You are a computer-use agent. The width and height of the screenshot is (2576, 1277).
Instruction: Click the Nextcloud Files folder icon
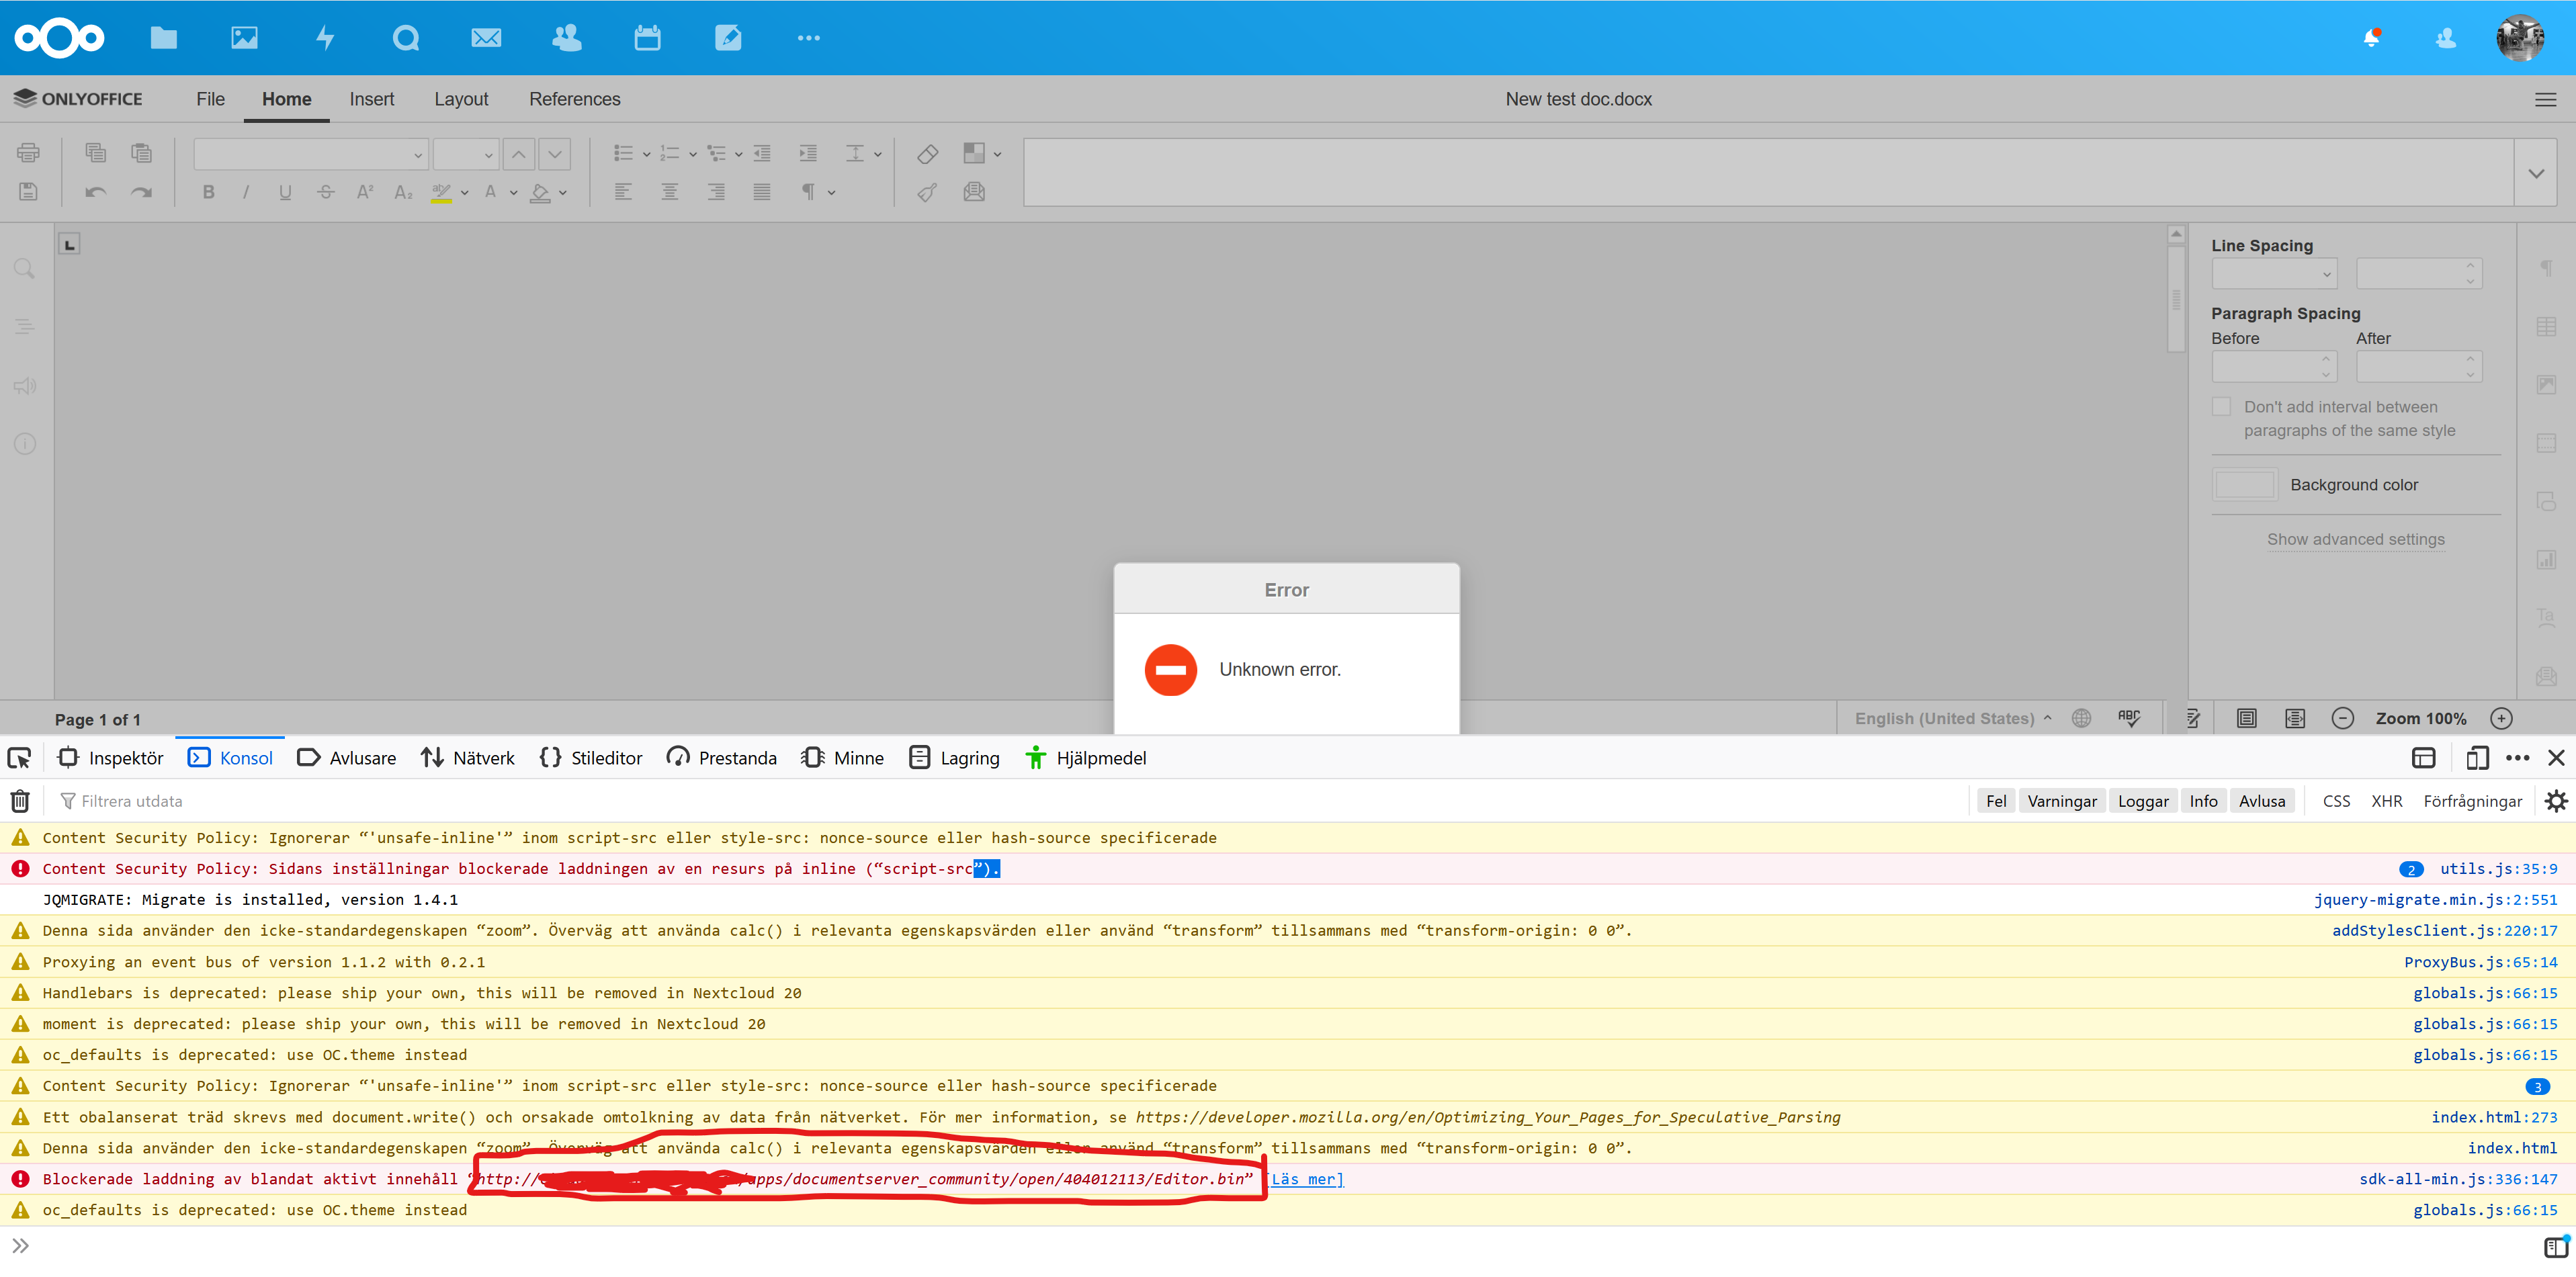pos(163,38)
